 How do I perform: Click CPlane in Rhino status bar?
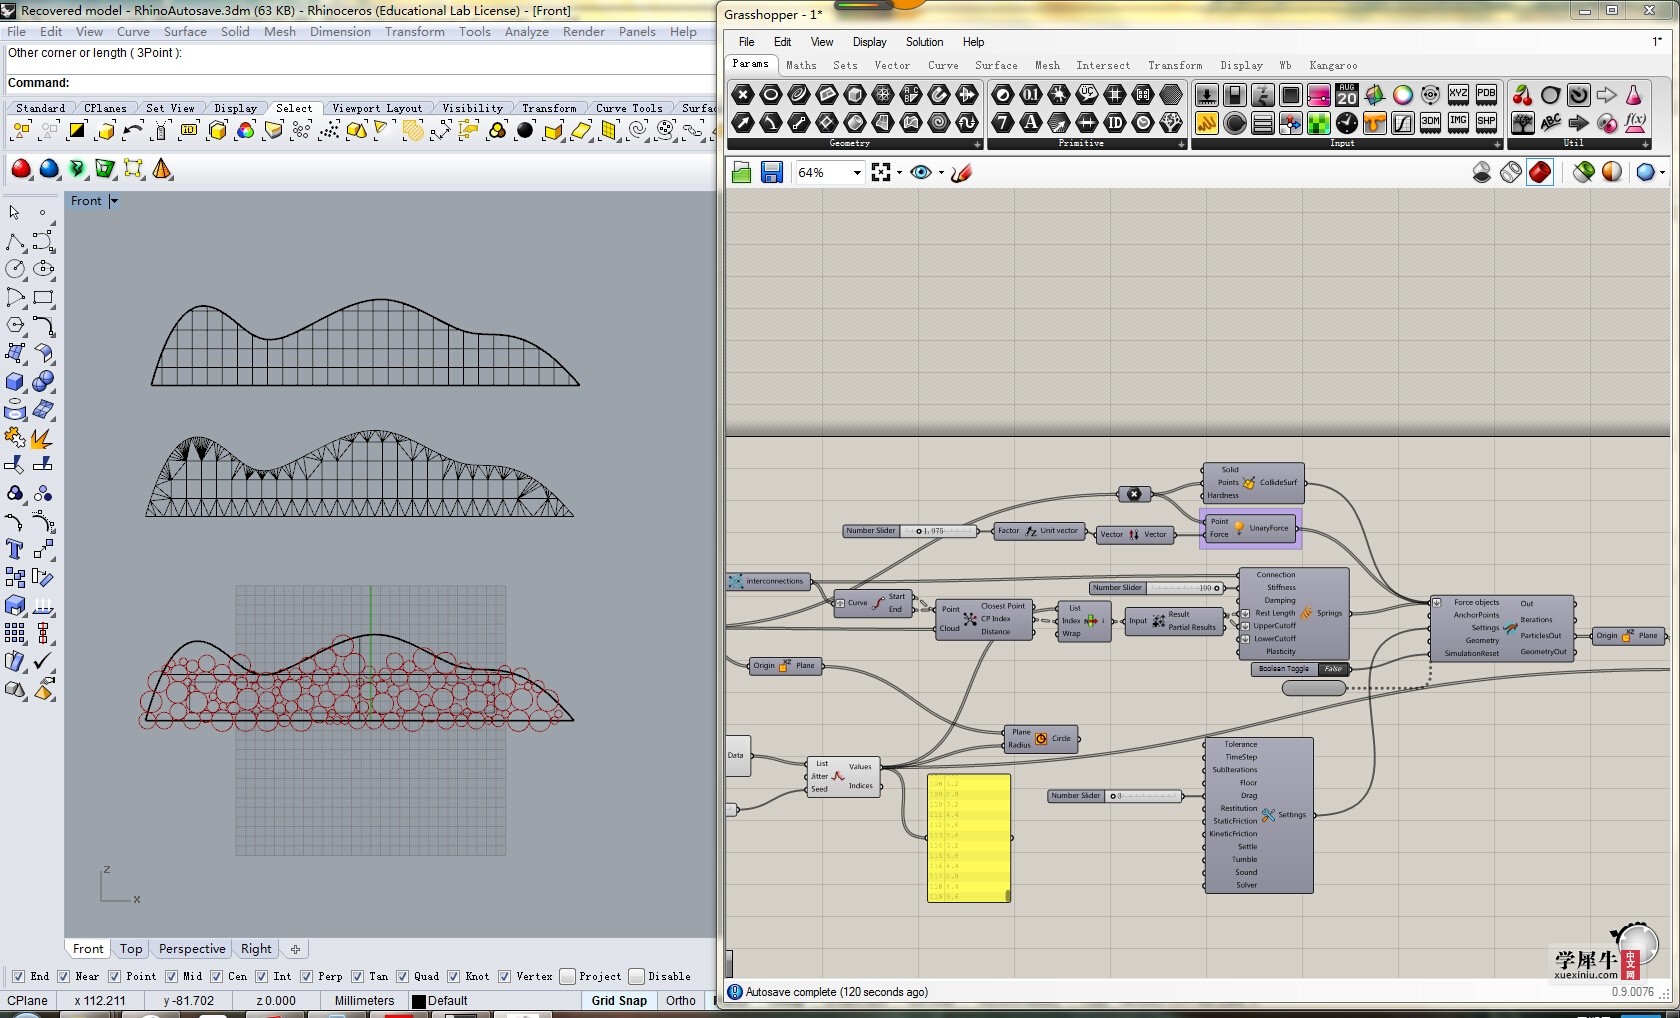click(28, 1001)
